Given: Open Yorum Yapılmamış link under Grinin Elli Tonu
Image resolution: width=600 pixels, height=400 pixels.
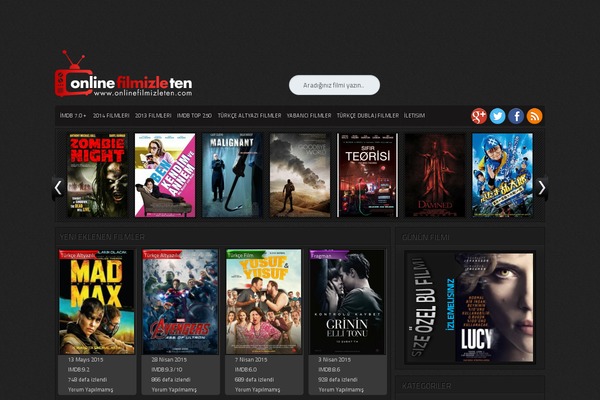Looking at the screenshot, I should pyautogui.click(x=341, y=390).
